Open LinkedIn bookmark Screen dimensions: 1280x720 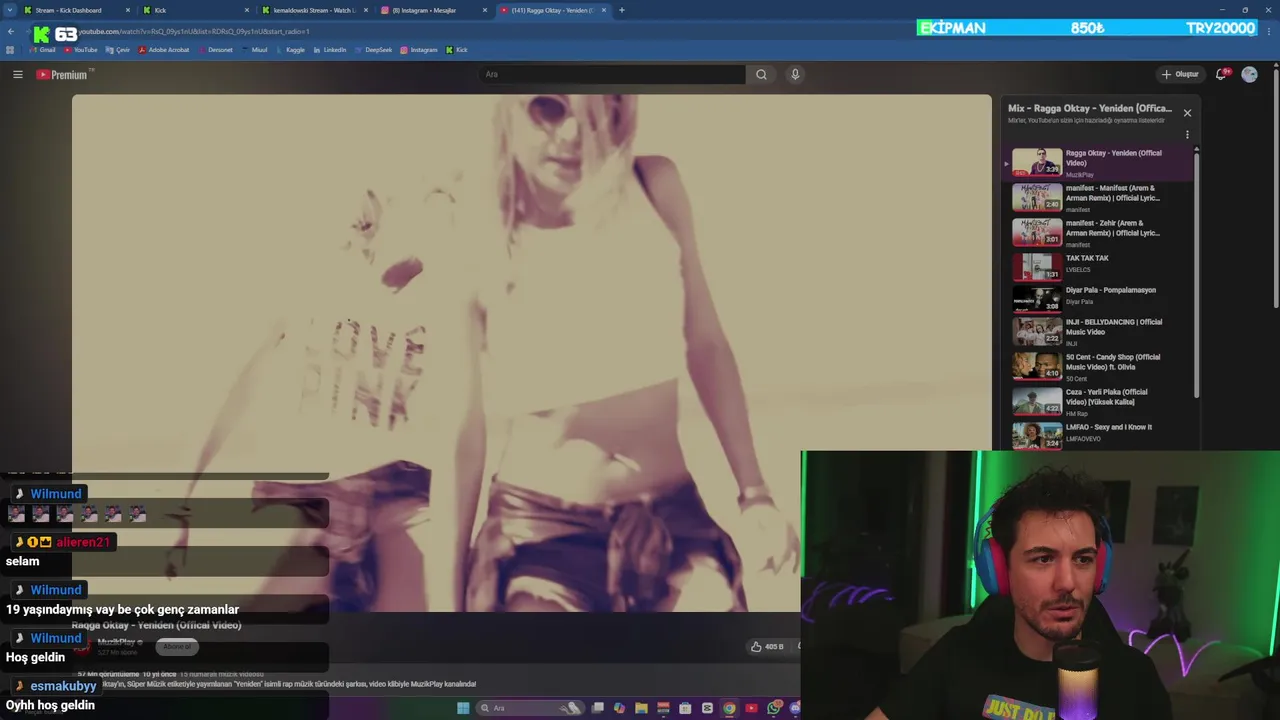[x=329, y=50]
